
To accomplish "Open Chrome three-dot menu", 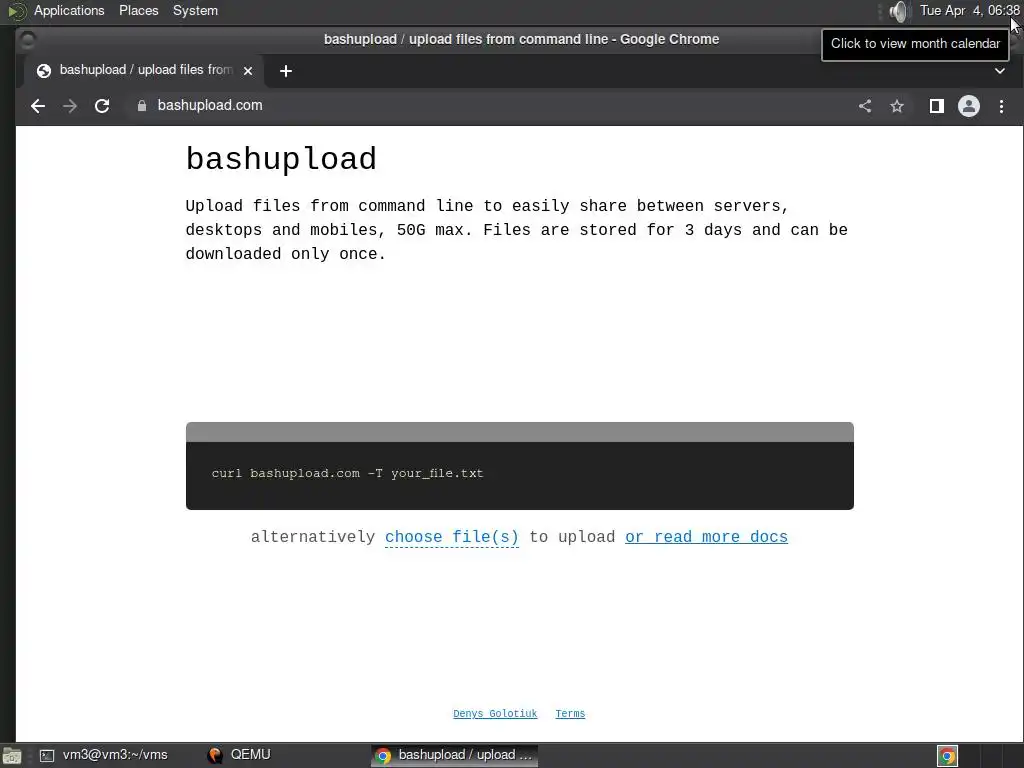I will coord(1001,106).
